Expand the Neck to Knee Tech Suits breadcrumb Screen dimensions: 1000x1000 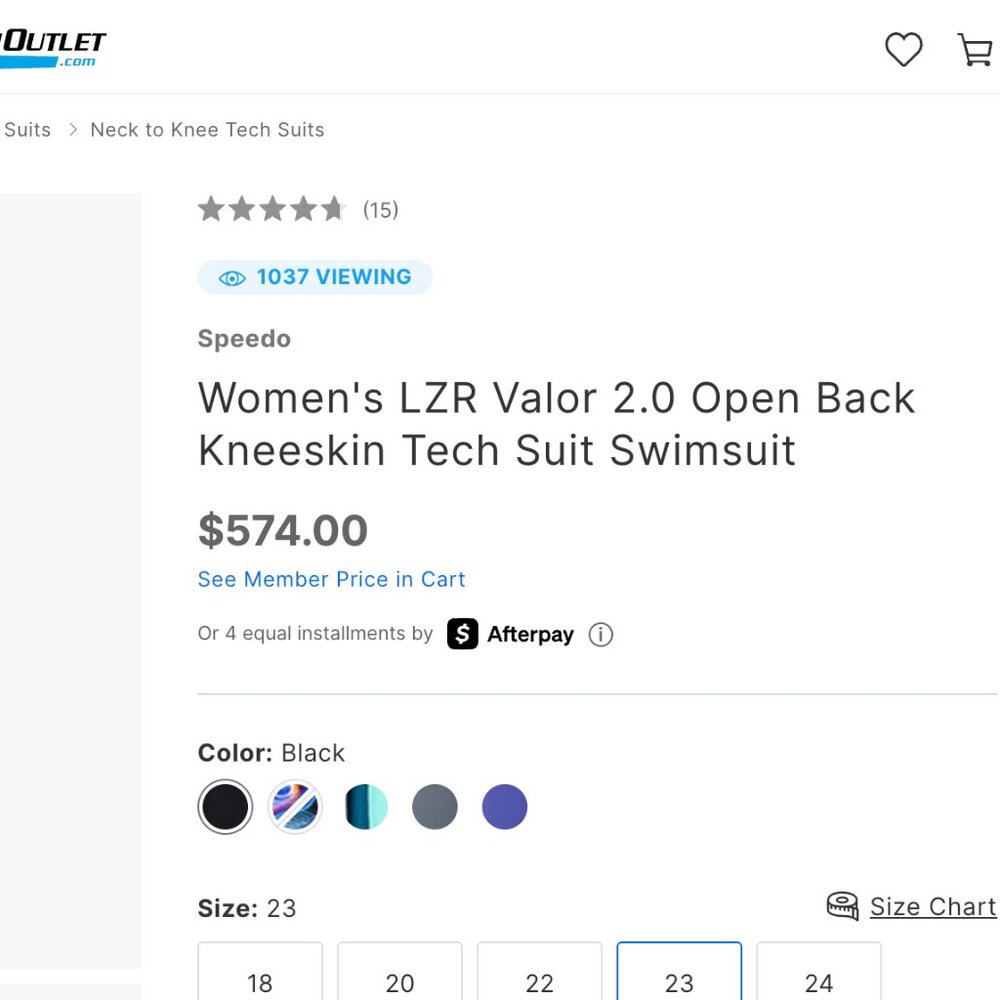[207, 129]
